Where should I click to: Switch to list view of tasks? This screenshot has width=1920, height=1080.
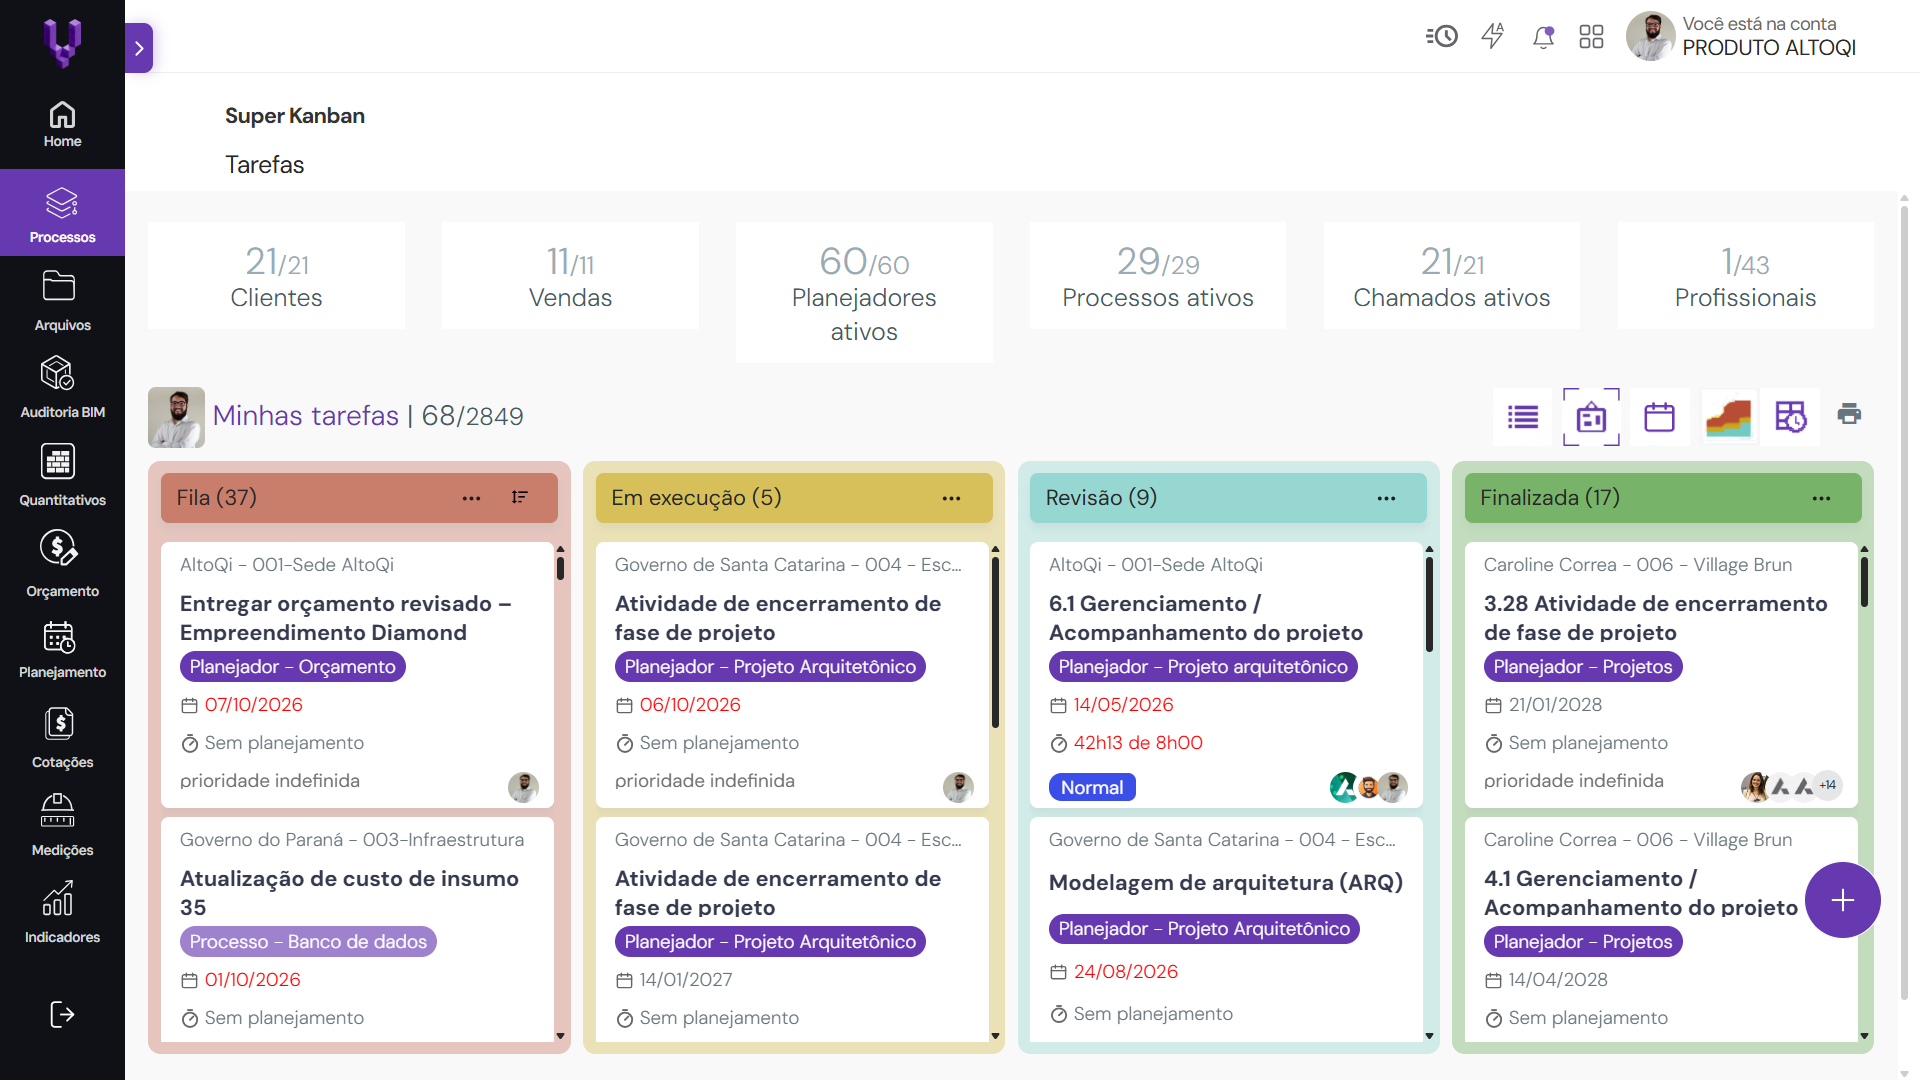(1523, 416)
